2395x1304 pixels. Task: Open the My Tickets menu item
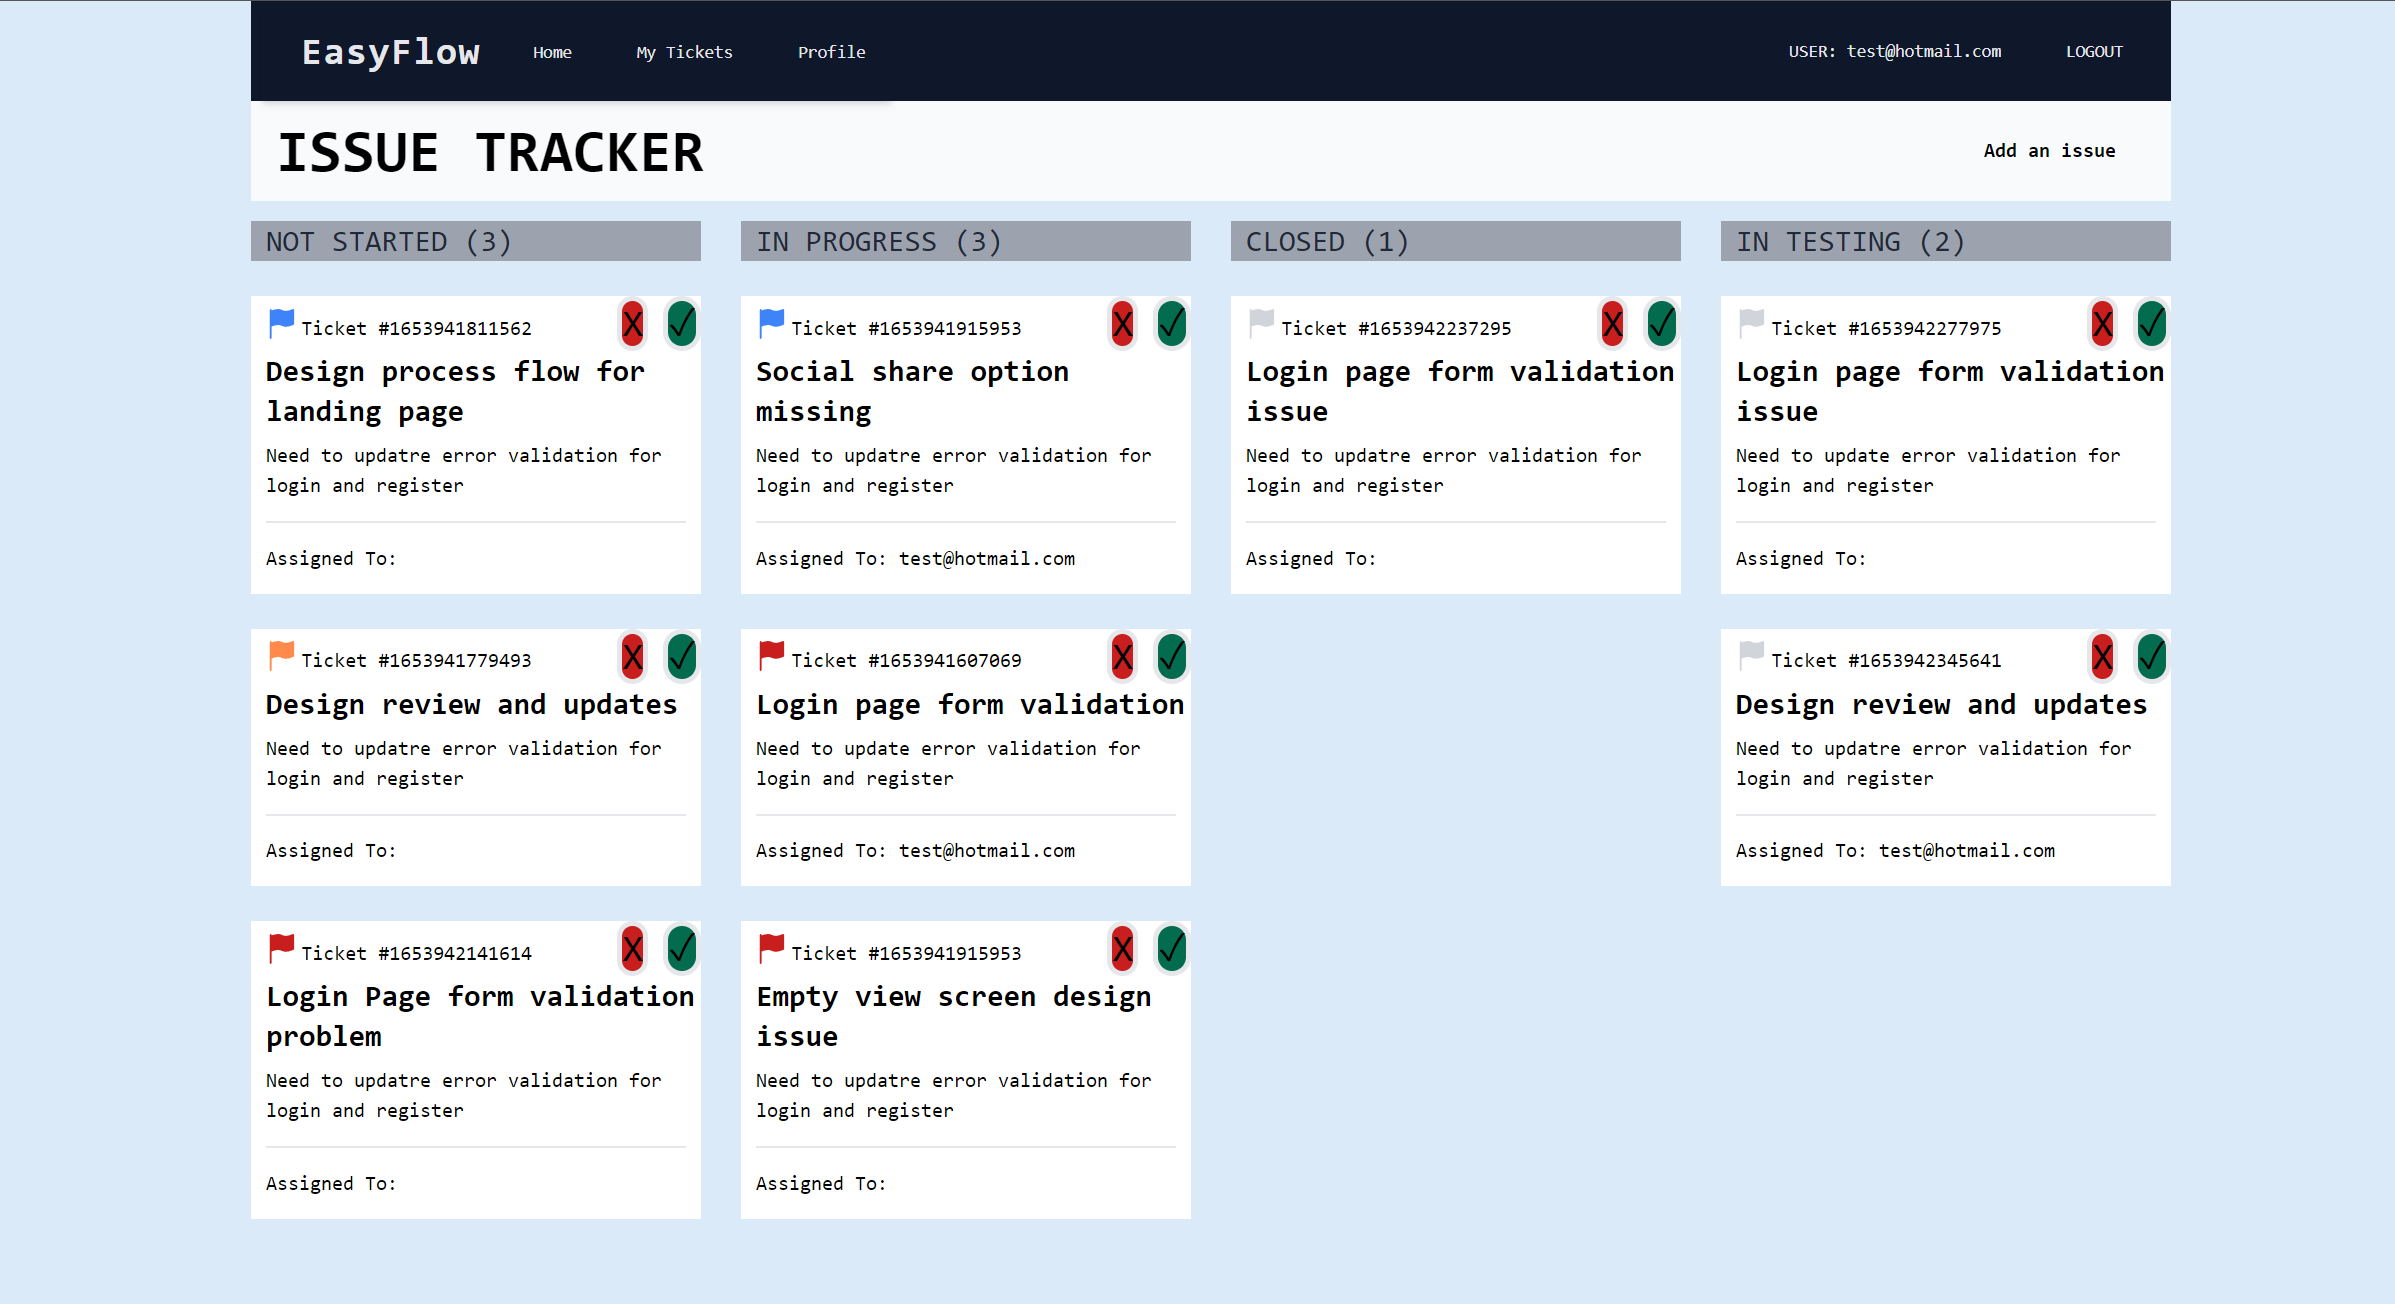(684, 51)
